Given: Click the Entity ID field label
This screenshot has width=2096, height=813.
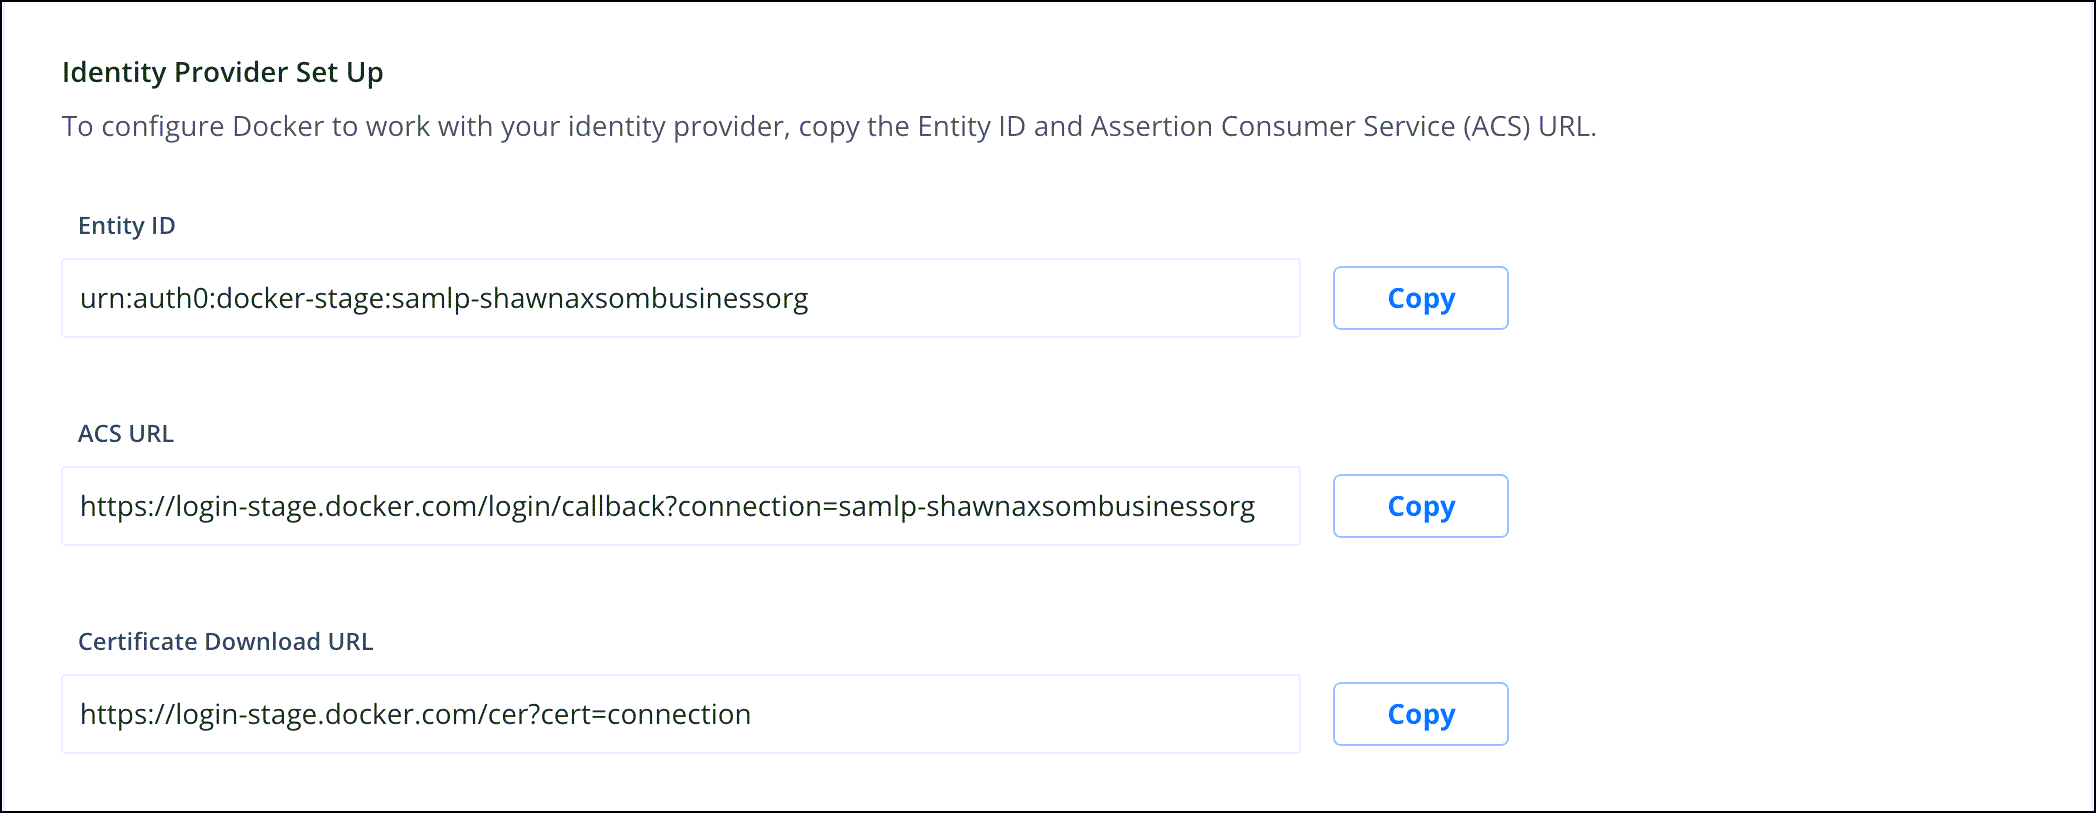Looking at the screenshot, I should [126, 226].
